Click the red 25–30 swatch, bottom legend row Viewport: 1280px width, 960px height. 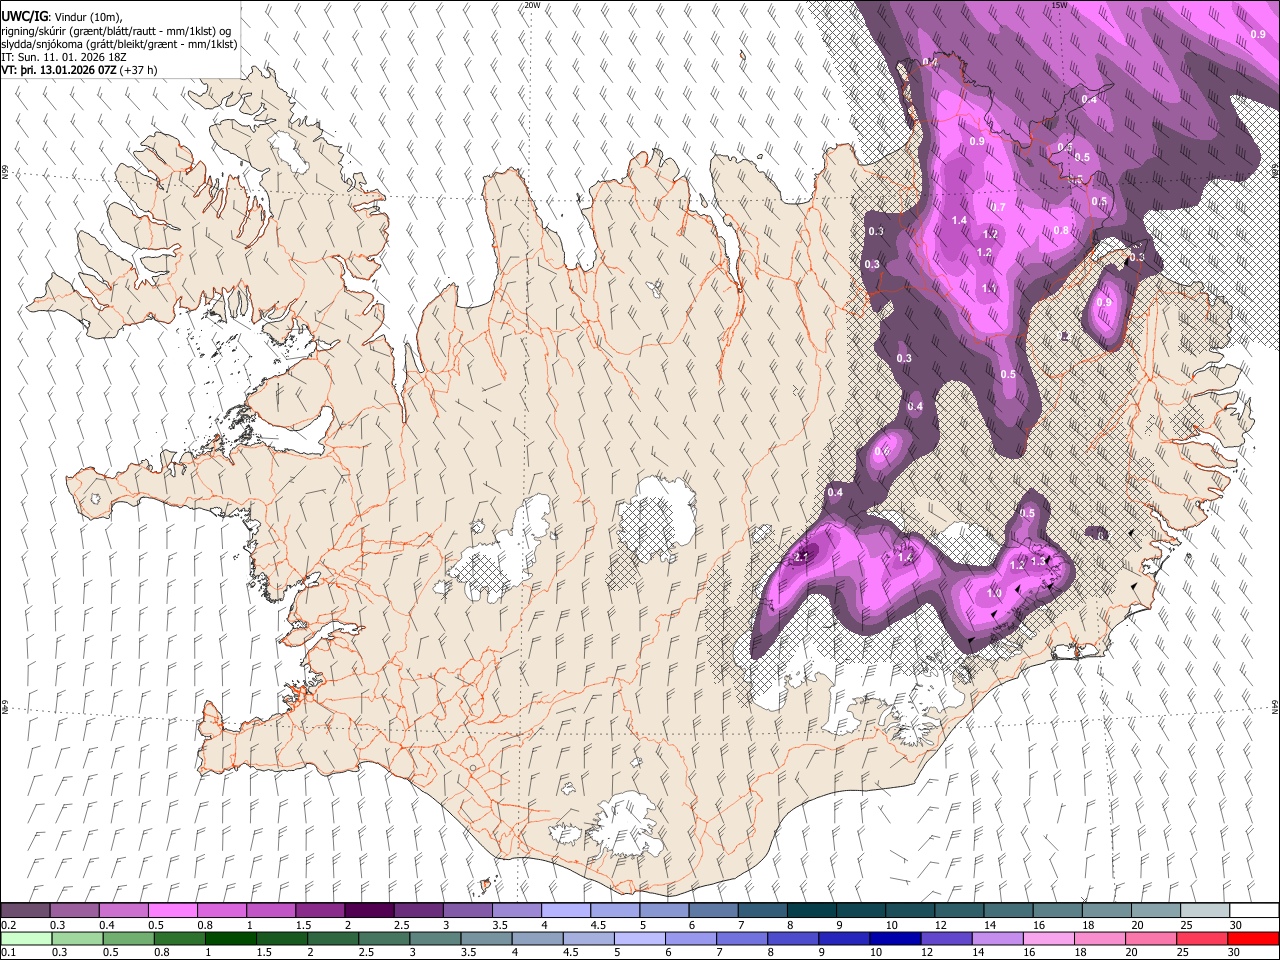tap(1201, 939)
